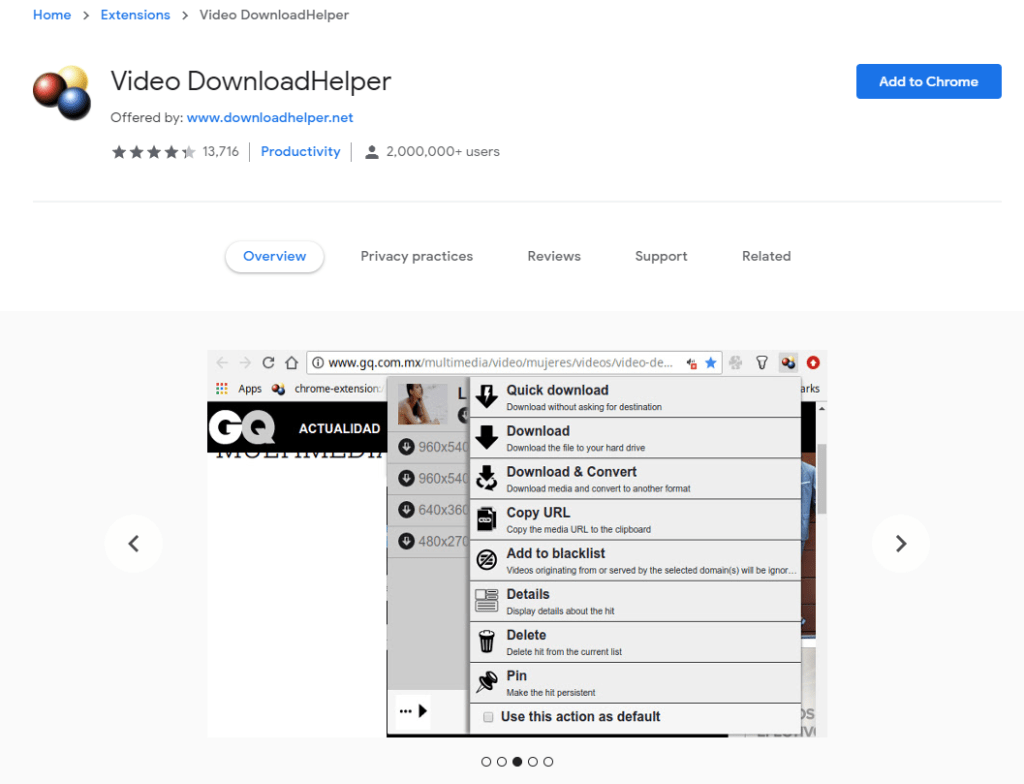Click the previous carousel arrow
The width and height of the screenshot is (1024, 784).
133,543
